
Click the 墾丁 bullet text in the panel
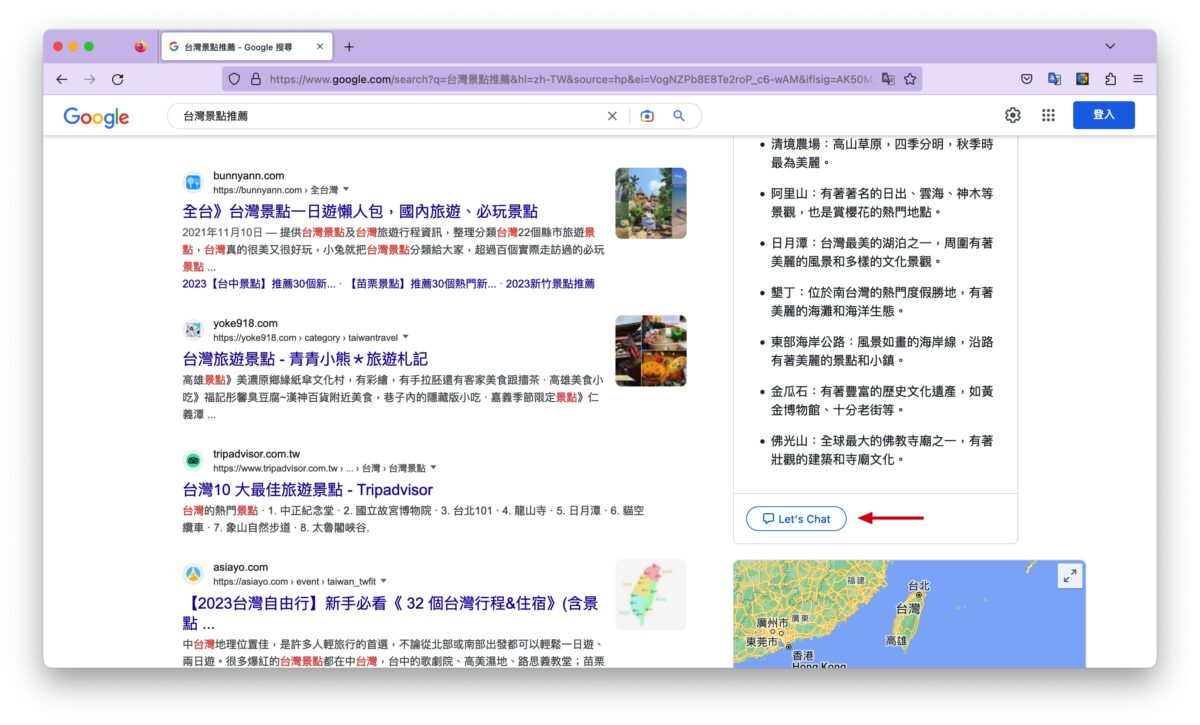coord(881,302)
